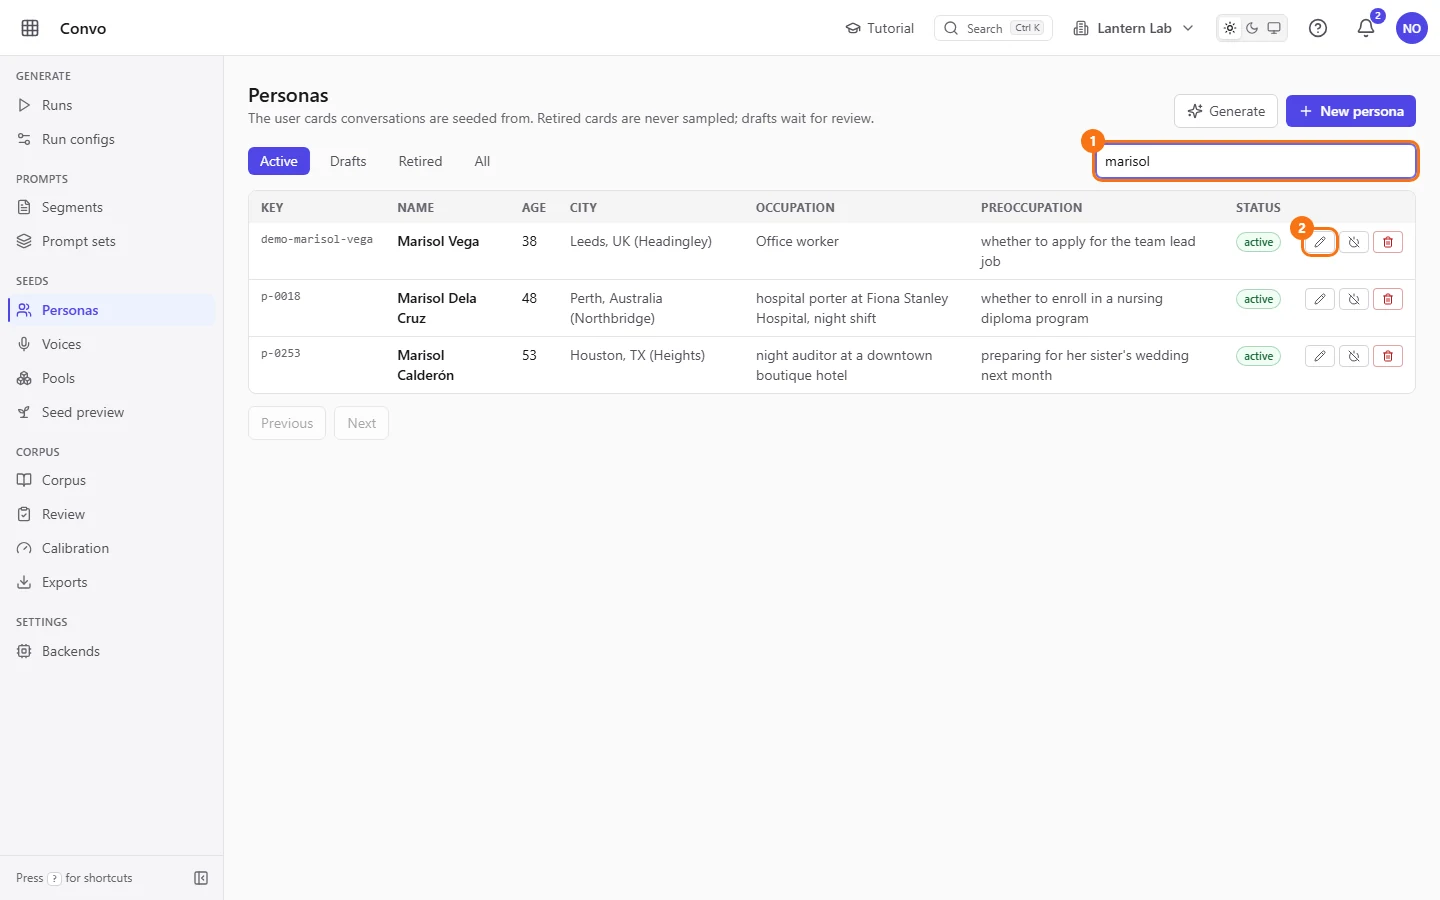Open Backends settings
Image resolution: width=1440 pixels, height=900 pixels.
click(x=111, y=651)
